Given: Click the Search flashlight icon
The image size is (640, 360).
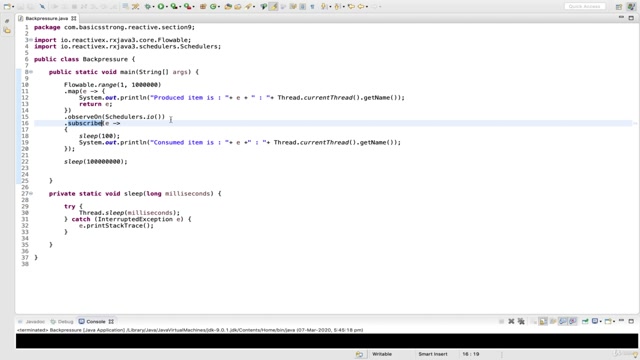Looking at the screenshot, I should pos(248,7).
